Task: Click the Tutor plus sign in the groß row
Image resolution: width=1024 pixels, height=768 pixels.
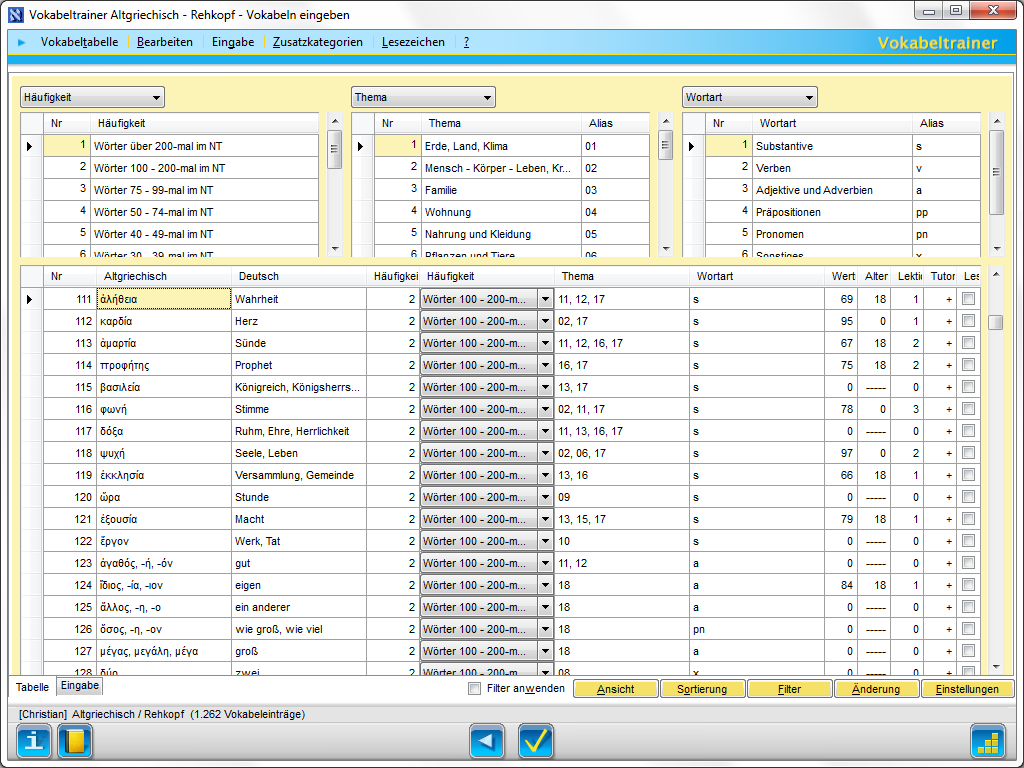Action: click(949, 652)
